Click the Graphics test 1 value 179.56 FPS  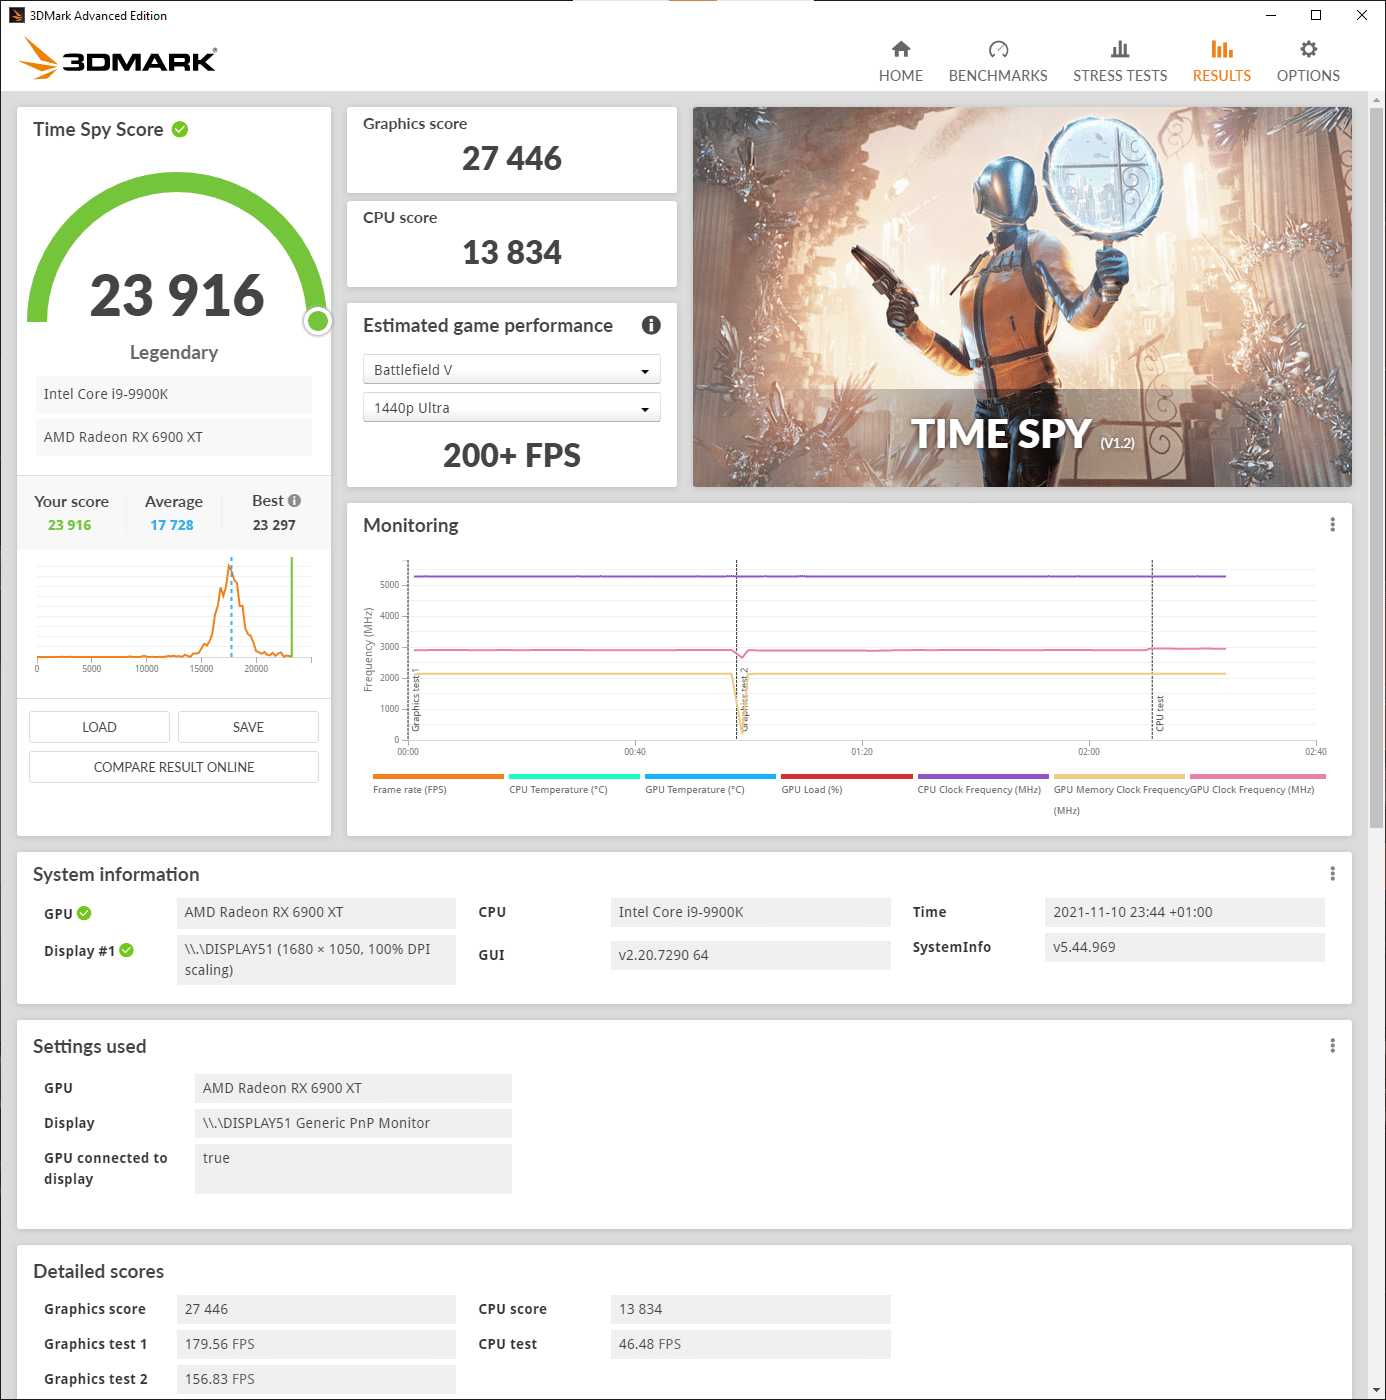316,1344
